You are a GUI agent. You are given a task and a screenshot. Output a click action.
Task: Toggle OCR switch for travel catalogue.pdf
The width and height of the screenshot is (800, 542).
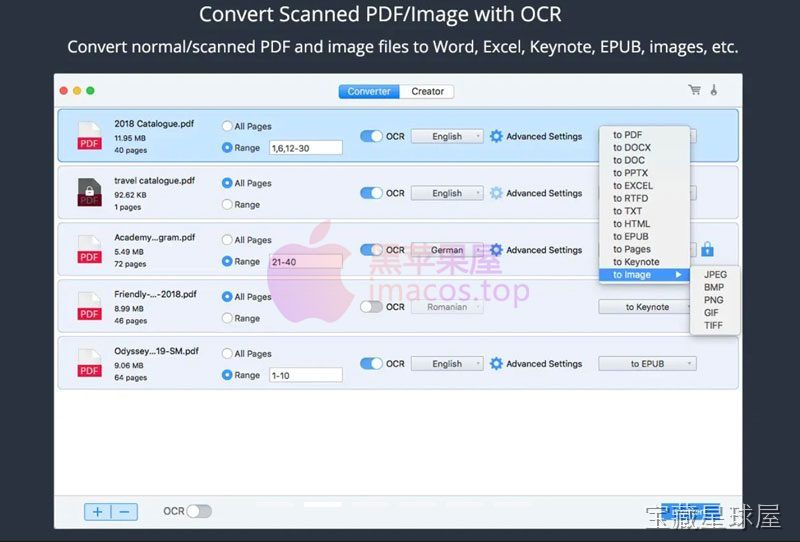[x=371, y=193]
